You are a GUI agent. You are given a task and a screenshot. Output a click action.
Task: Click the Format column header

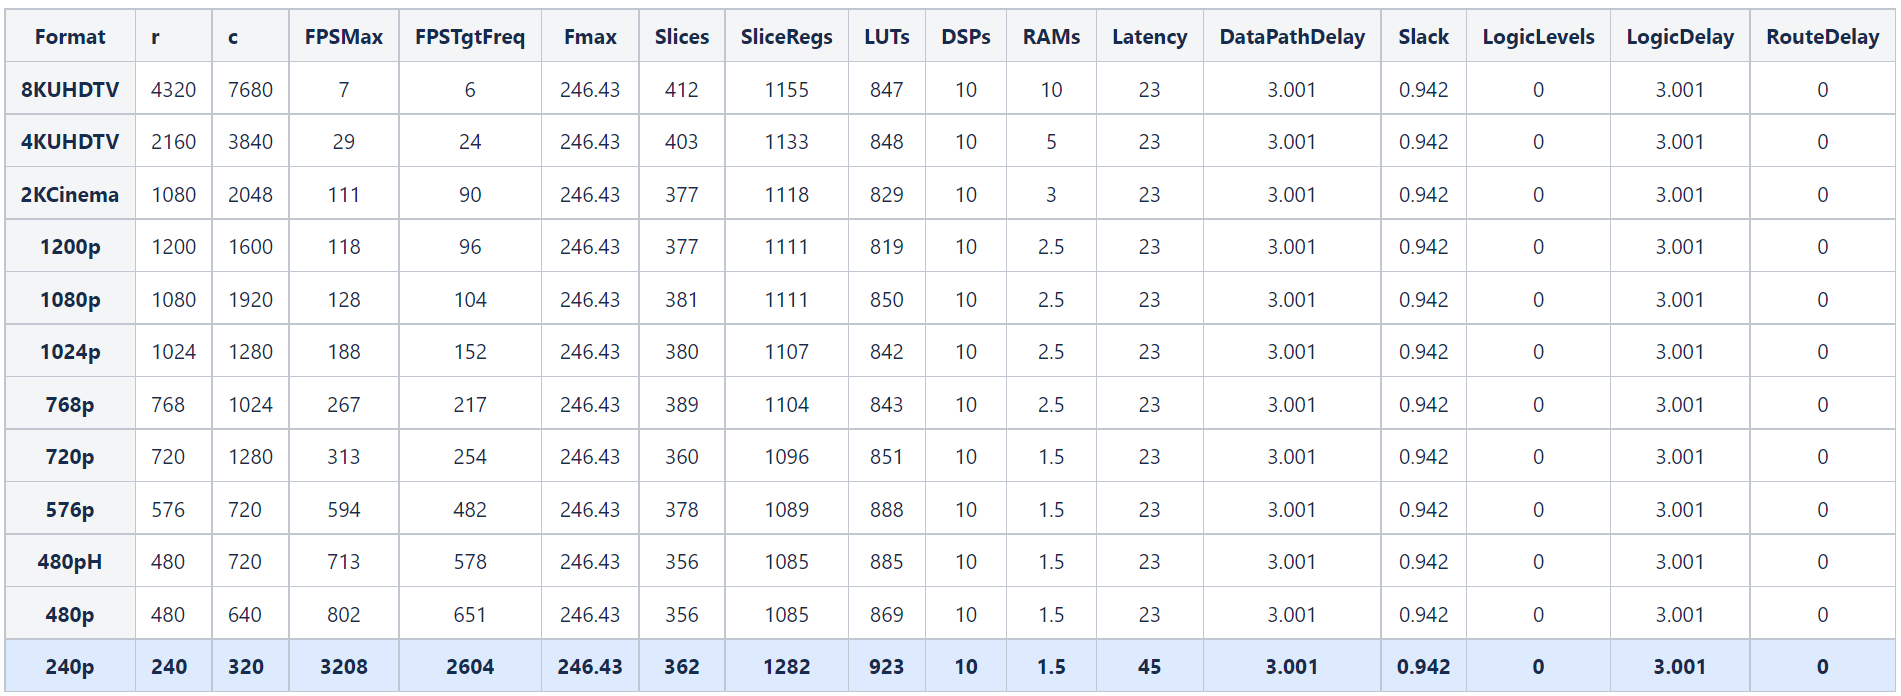(70, 37)
